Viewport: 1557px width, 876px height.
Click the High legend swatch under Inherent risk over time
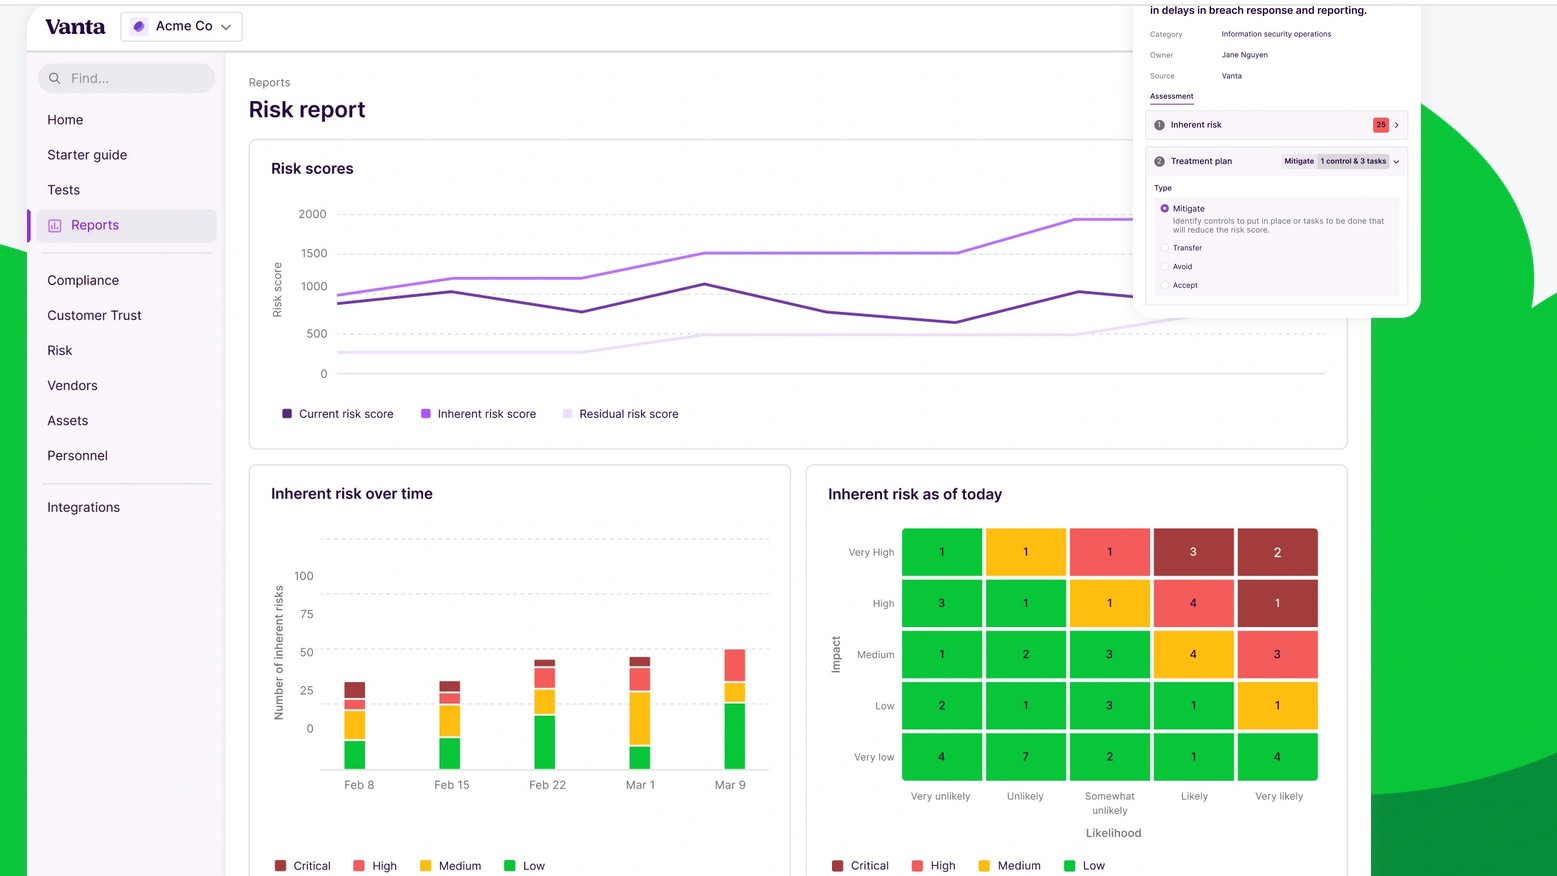coord(359,866)
